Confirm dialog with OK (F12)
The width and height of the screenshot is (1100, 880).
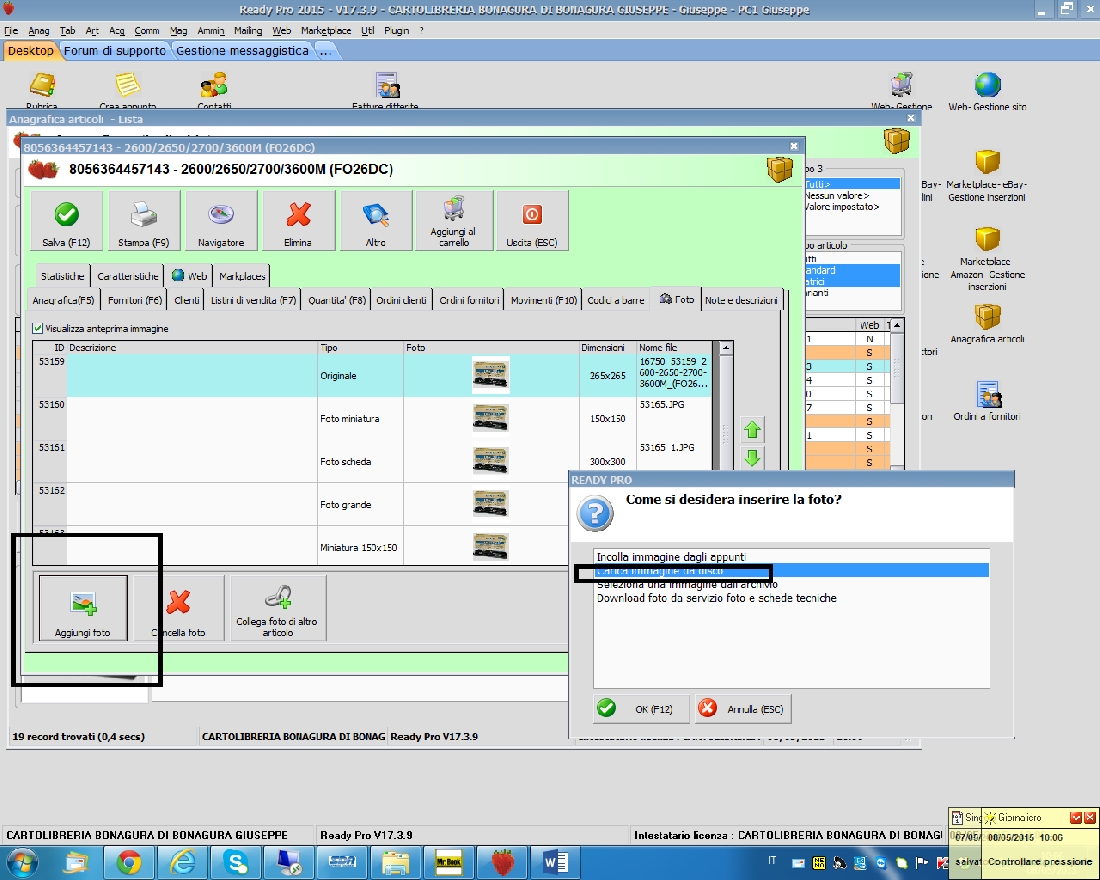[x=641, y=709]
